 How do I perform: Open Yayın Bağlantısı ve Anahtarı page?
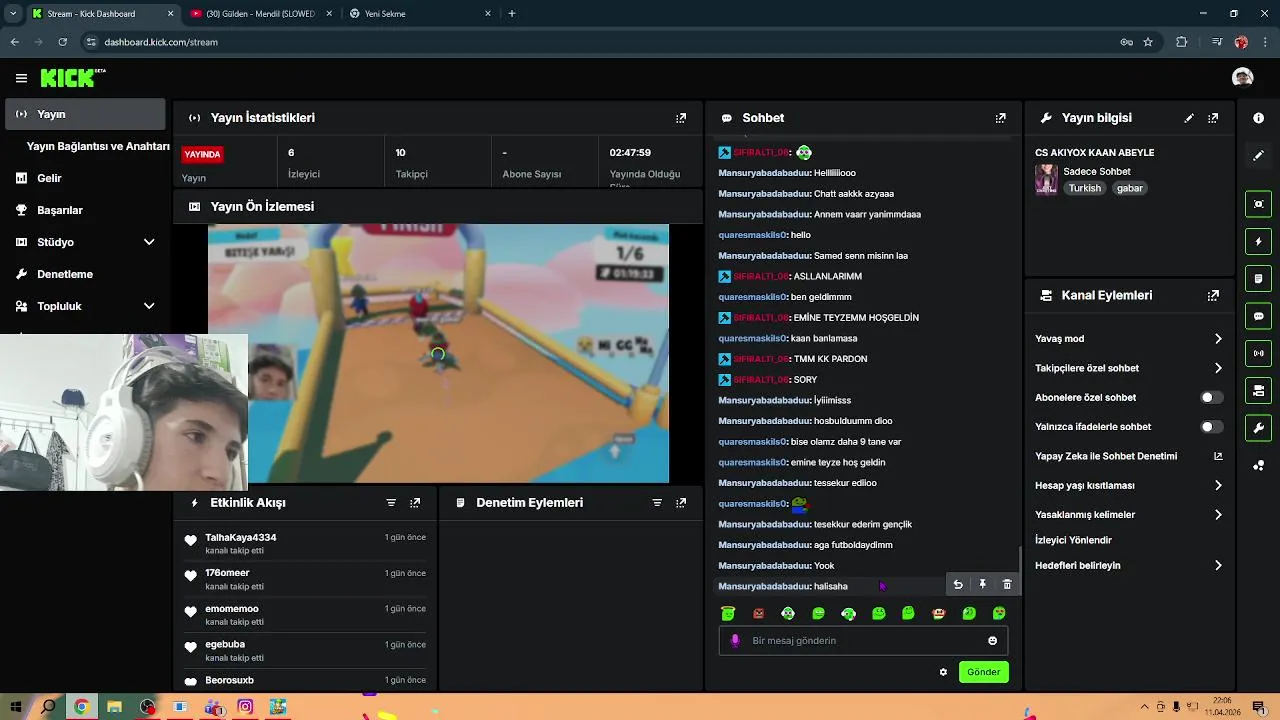(98, 146)
